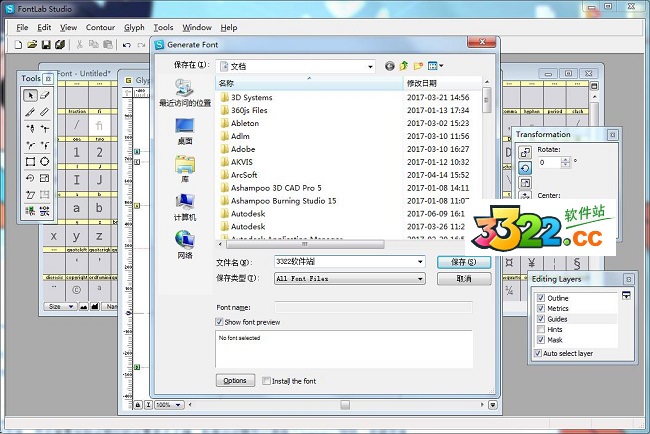
Task: Open the View menu
Action: 68,27
